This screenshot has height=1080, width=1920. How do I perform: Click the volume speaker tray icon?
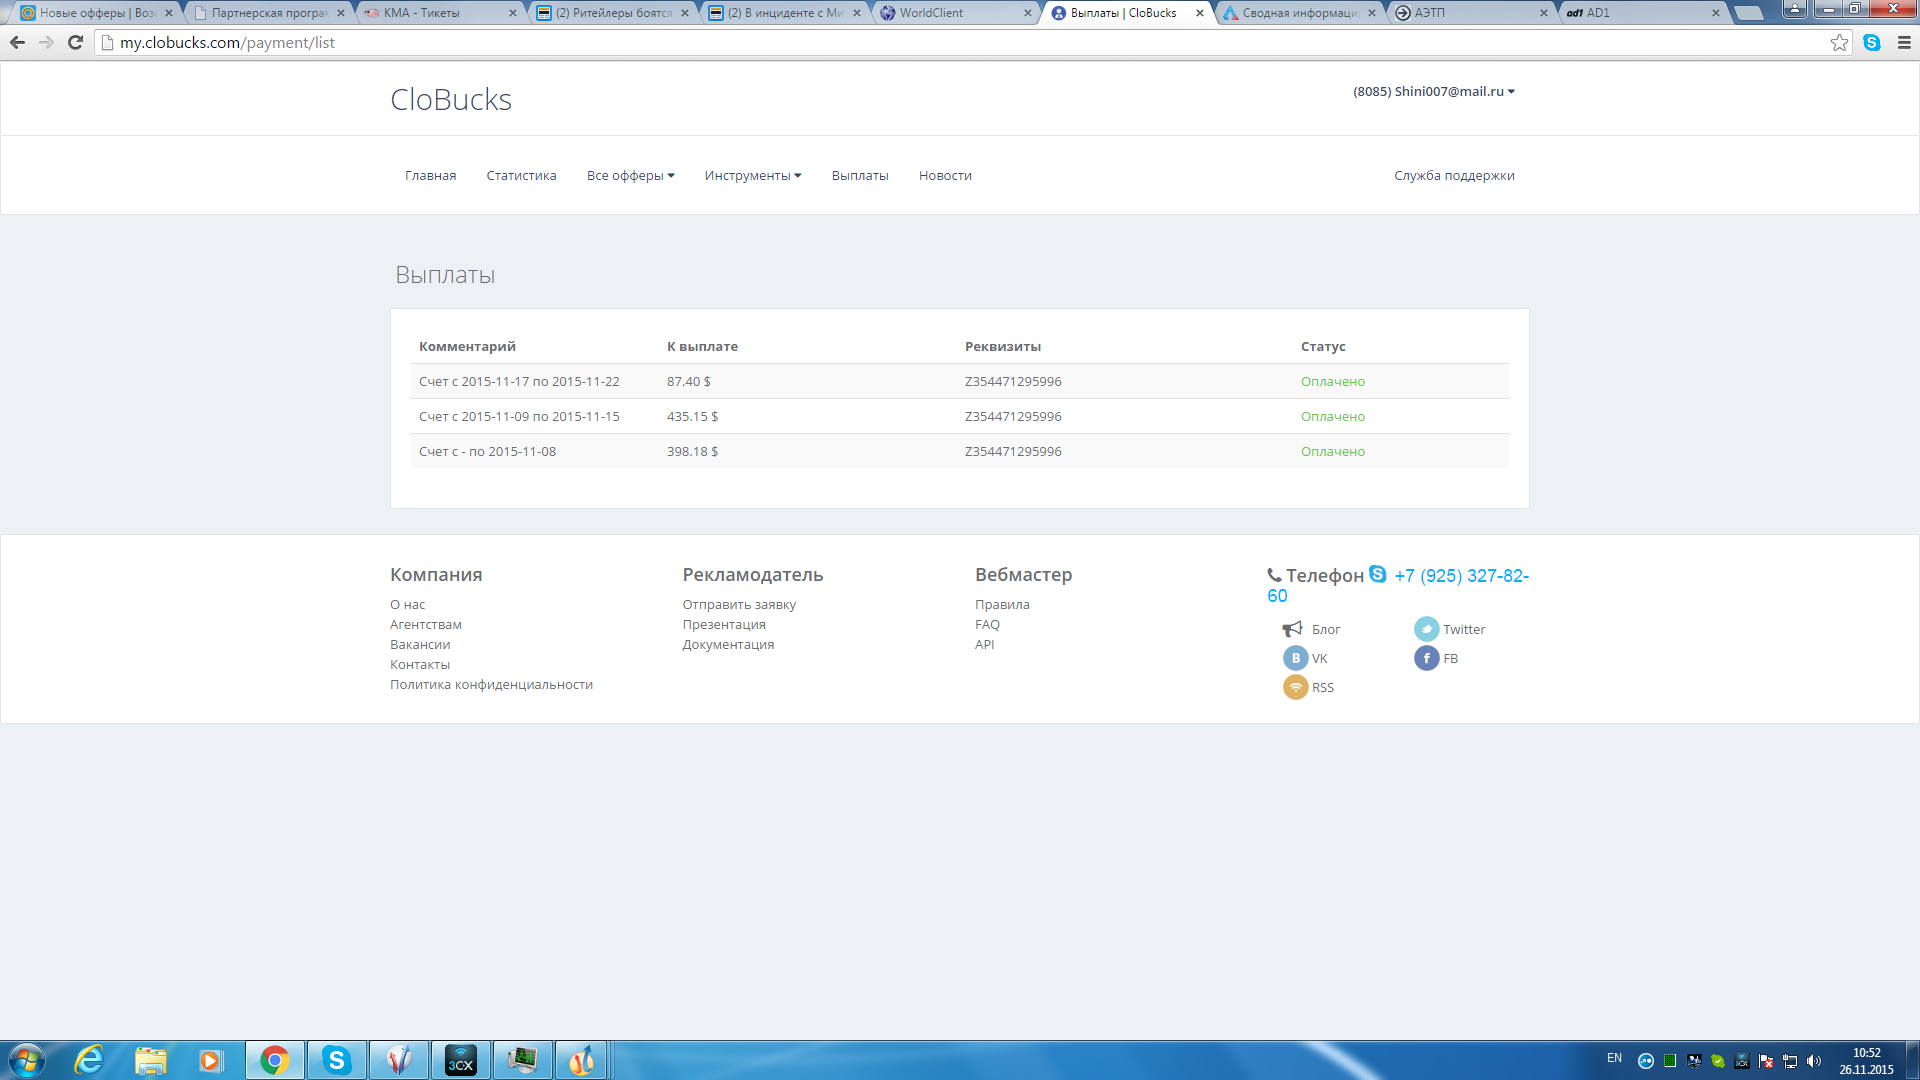click(1814, 1061)
